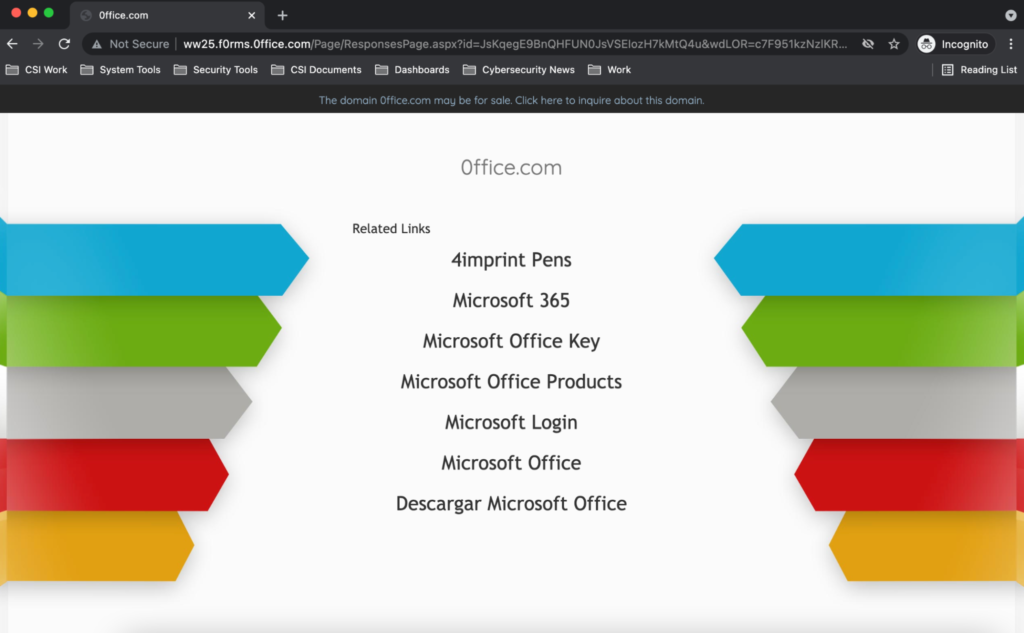Viewport: 1024px width, 633px height.
Task: Open the Reading List panel
Action: 979,70
